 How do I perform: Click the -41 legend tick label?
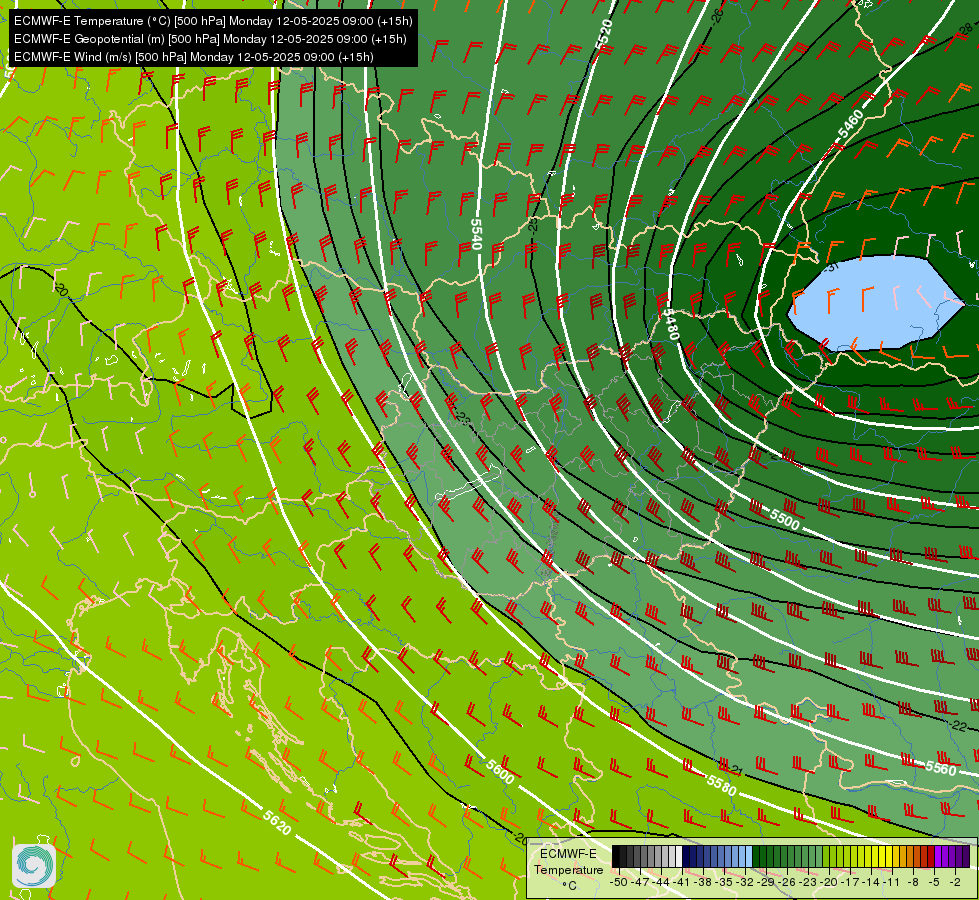pyautogui.click(x=681, y=882)
